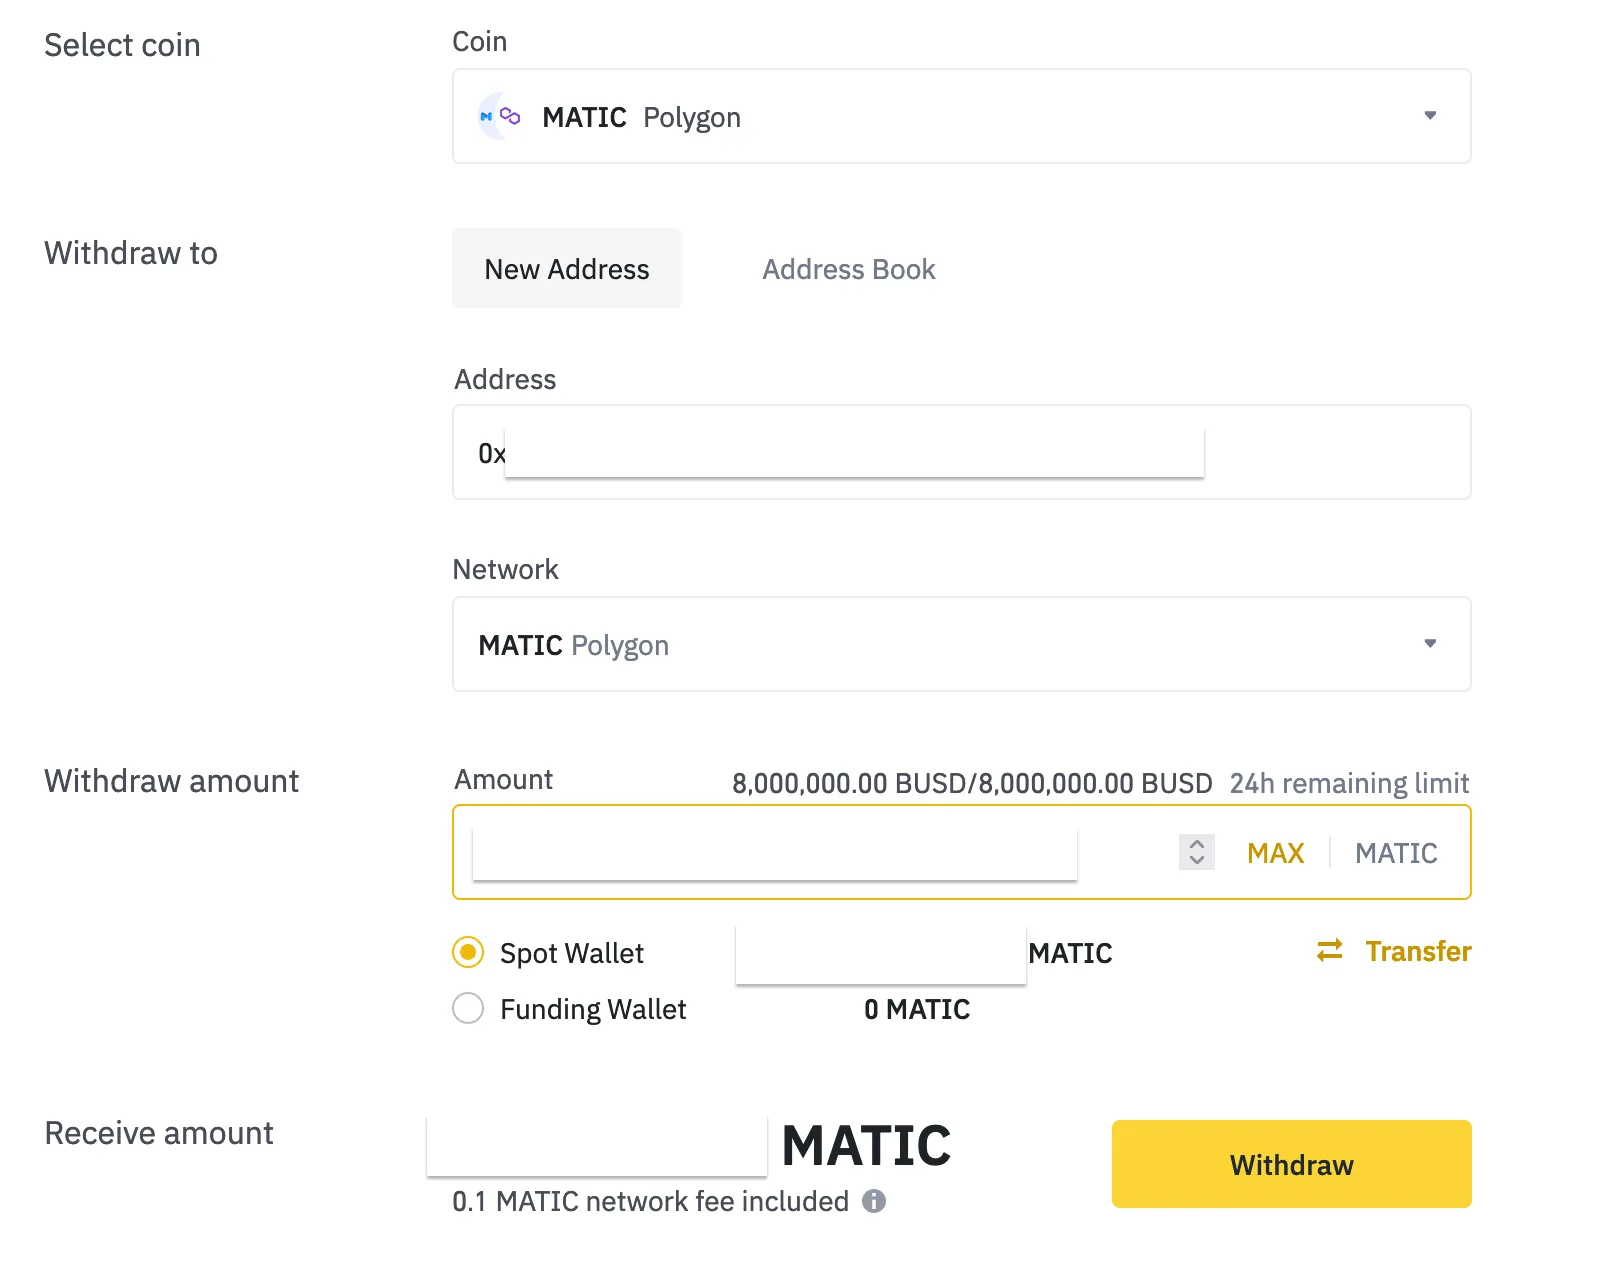Choose the Funding Wallet radio button
This screenshot has width=1610, height=1272.
(x=468, y=1008)
